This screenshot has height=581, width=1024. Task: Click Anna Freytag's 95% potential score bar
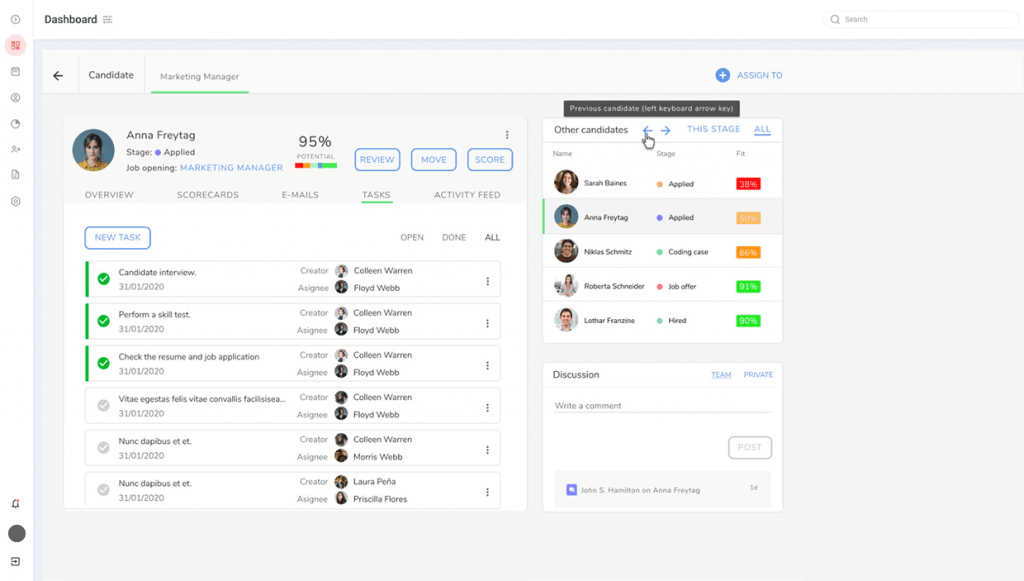[316, 163]
